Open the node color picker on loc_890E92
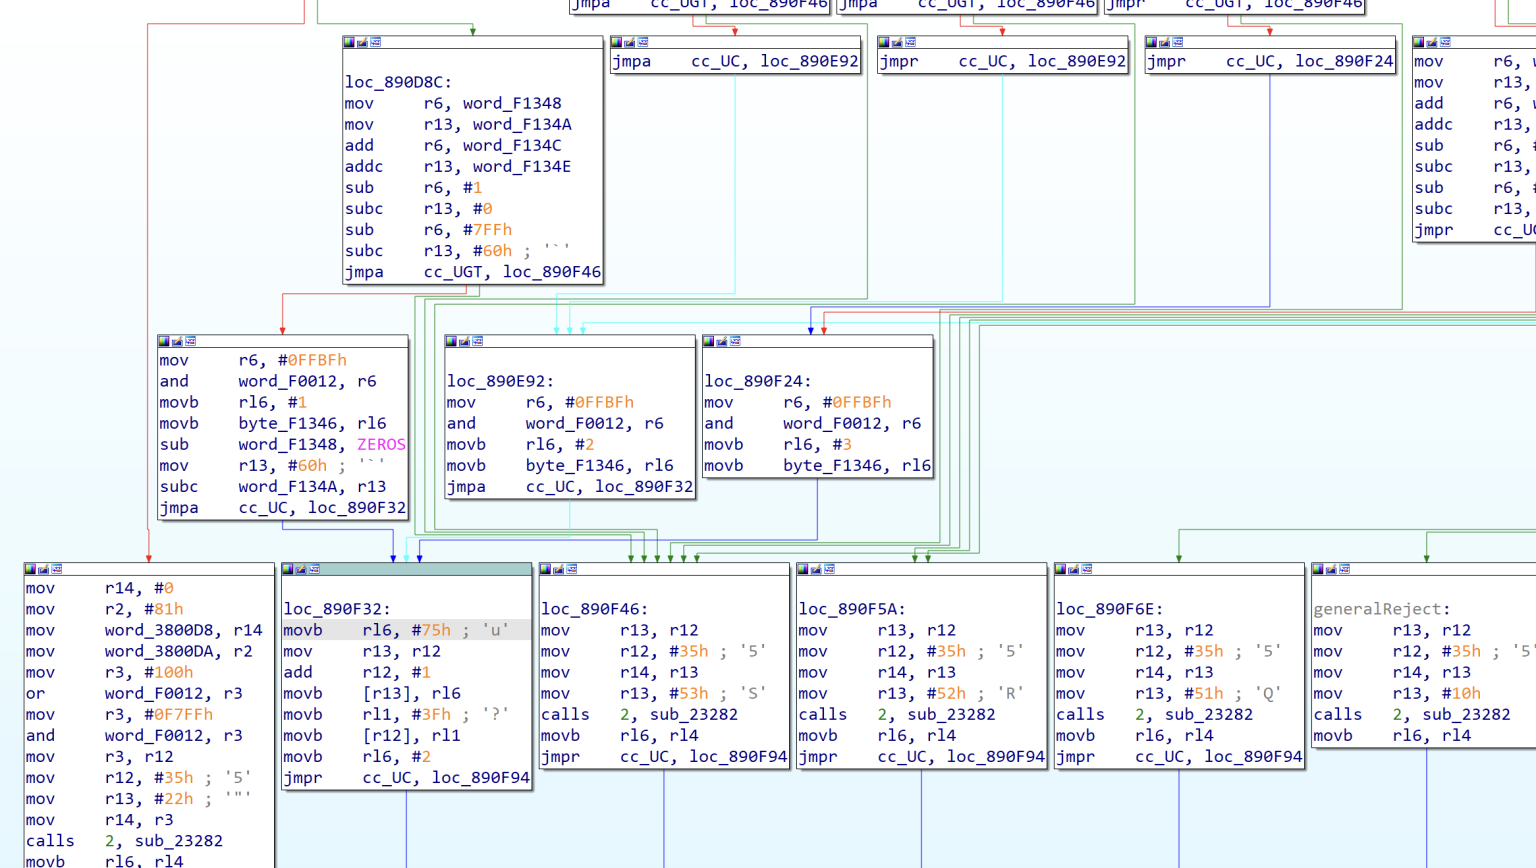The height and width of the screenshot is (868, 1536). tap(449, 341)
